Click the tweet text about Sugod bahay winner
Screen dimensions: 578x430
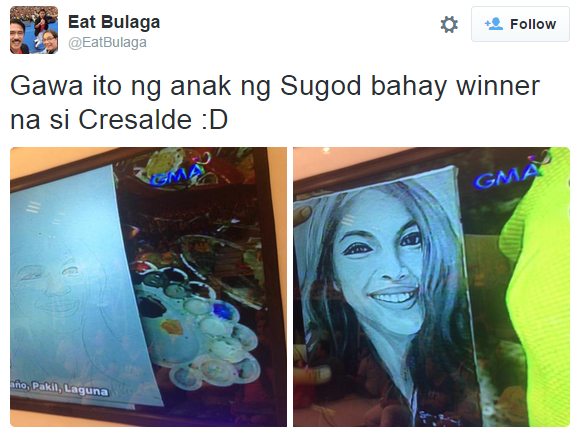275,102
